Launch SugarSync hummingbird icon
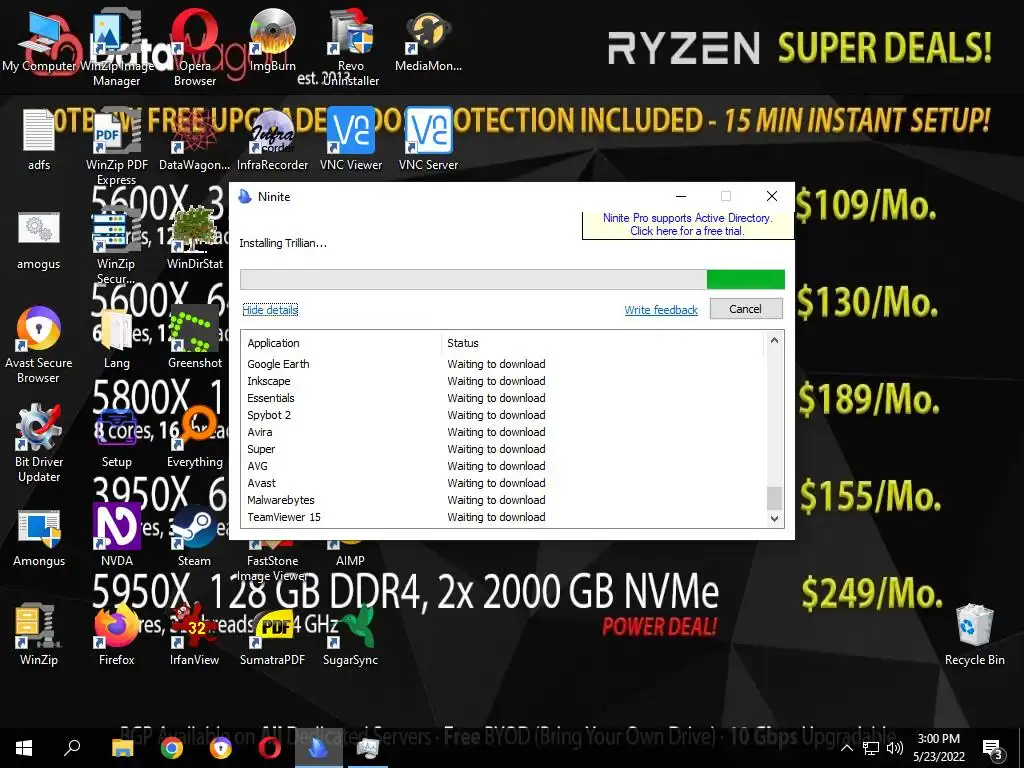1024x768 pixels. pos(351,635)
